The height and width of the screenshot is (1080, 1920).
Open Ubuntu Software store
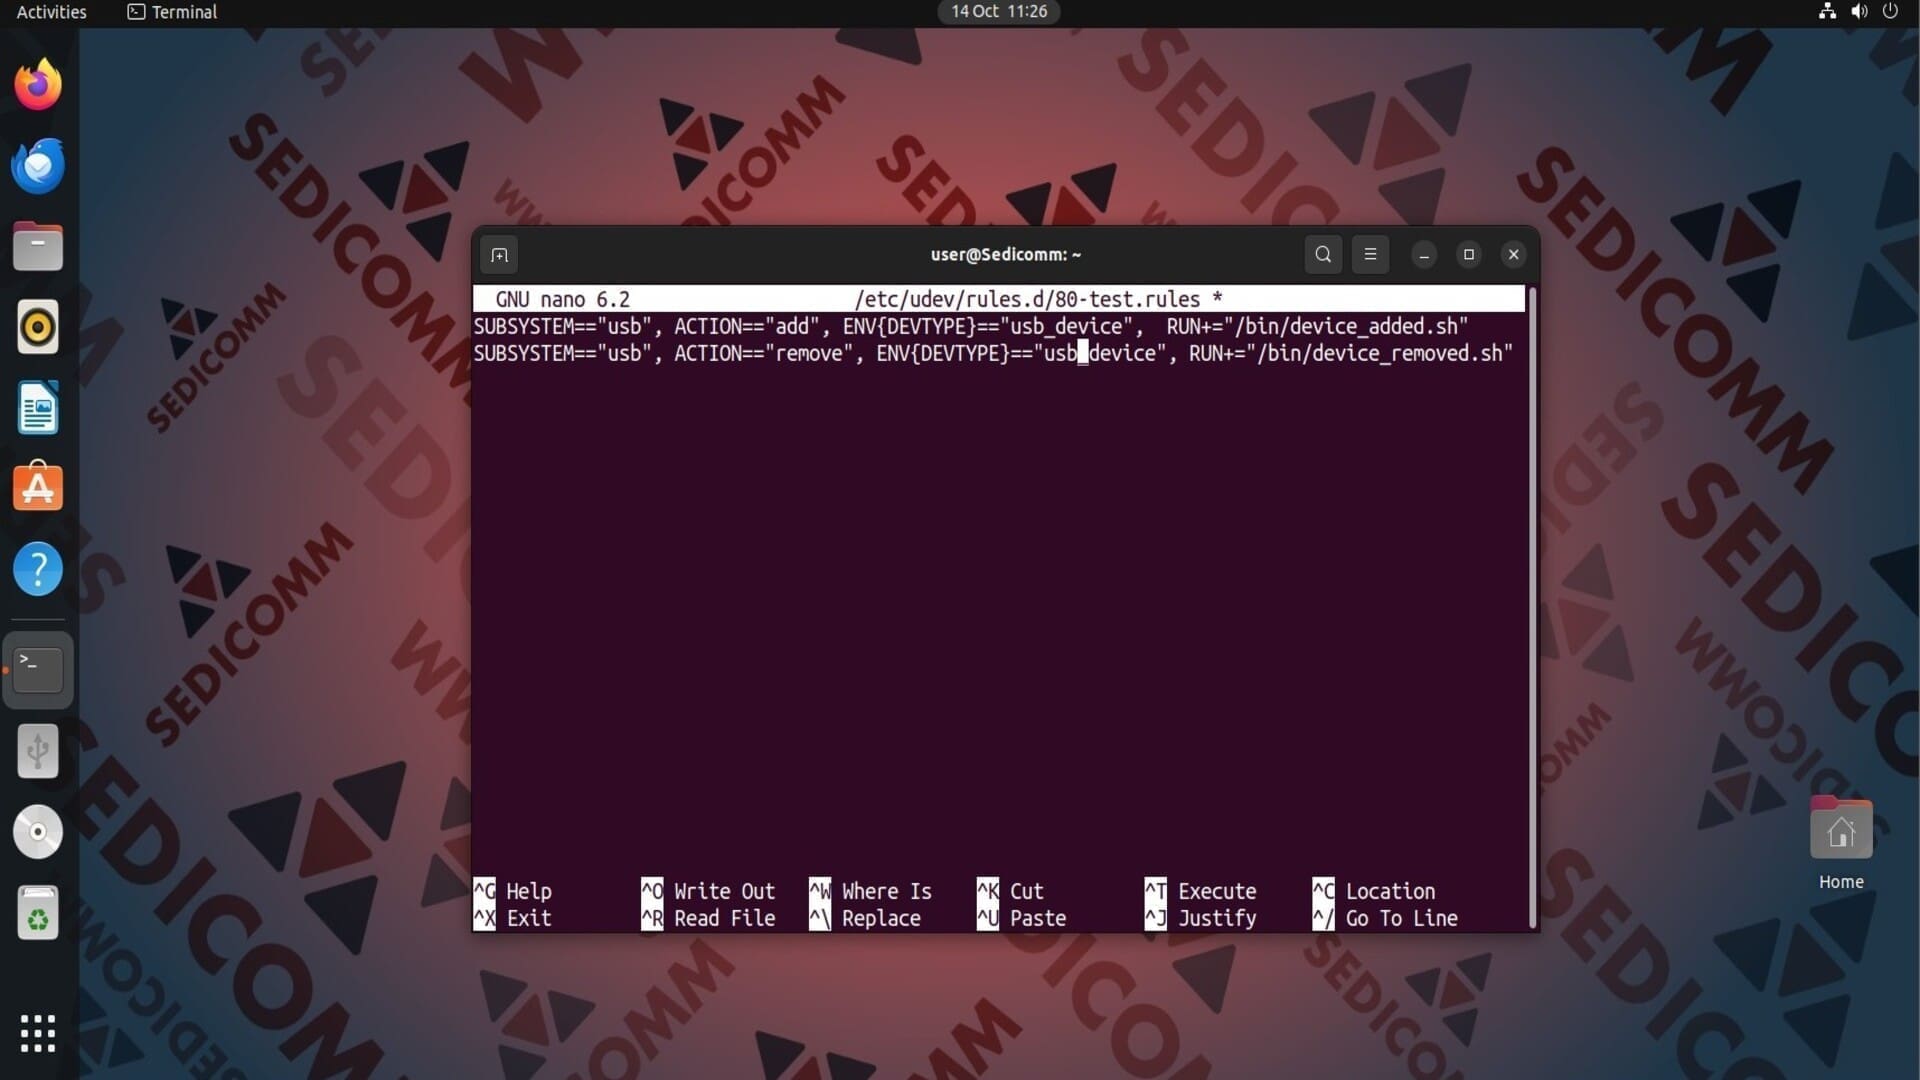38,488
